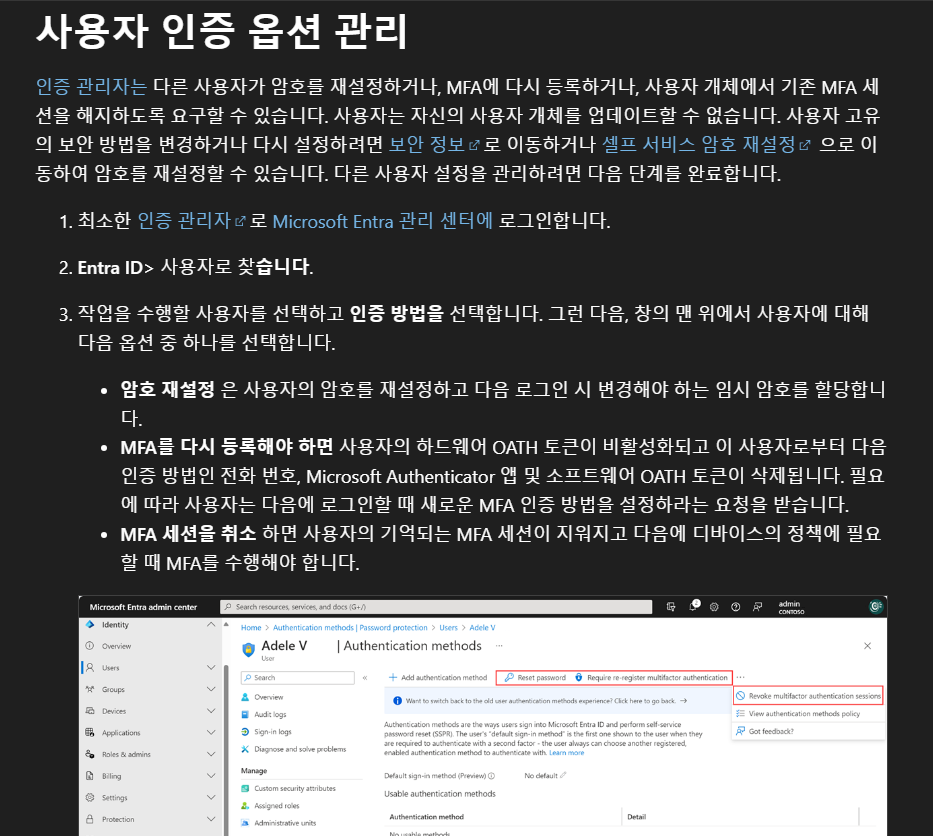Open the portal settings gear in header
The width and height of the screenshot is (933, 836).
coord(714,607)
